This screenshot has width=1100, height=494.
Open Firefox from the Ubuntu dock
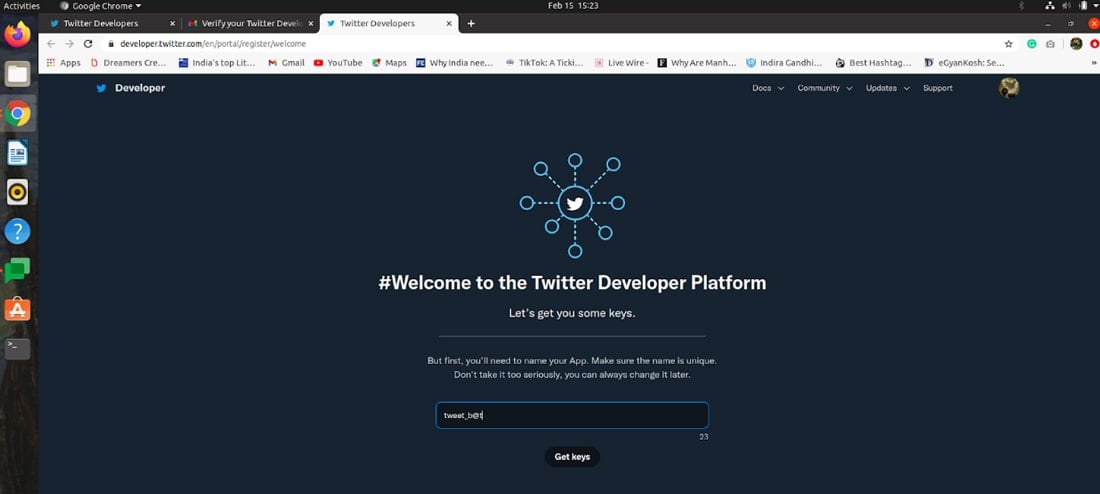(x=18, y=34)
